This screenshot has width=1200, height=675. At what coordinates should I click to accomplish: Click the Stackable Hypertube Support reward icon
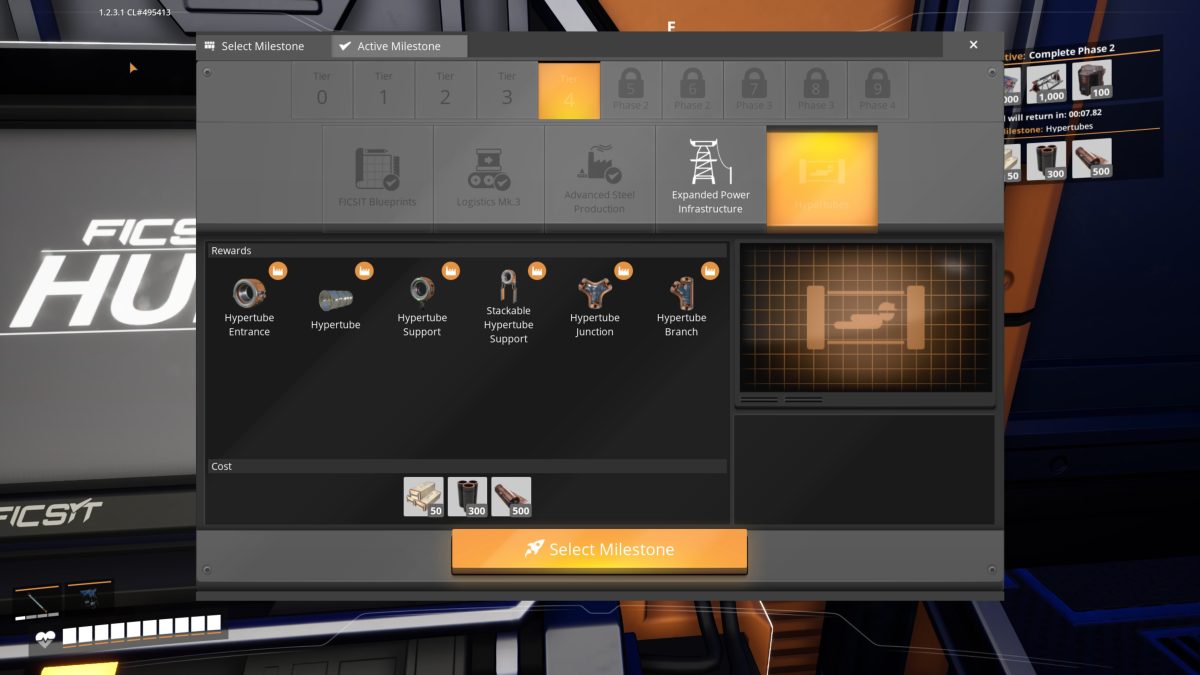coord(508,286)
